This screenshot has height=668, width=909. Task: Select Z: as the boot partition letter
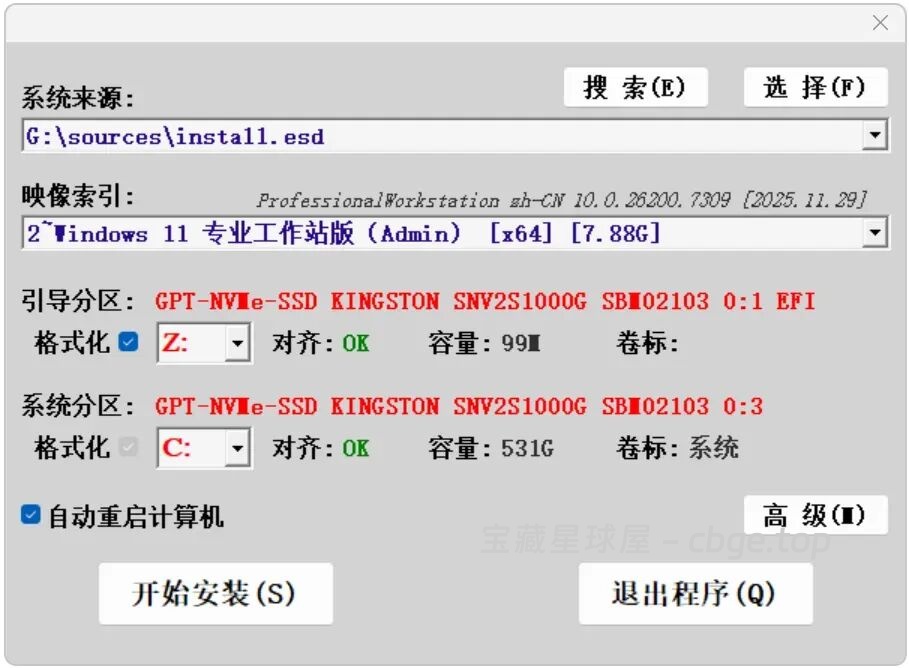pos(185,342)
